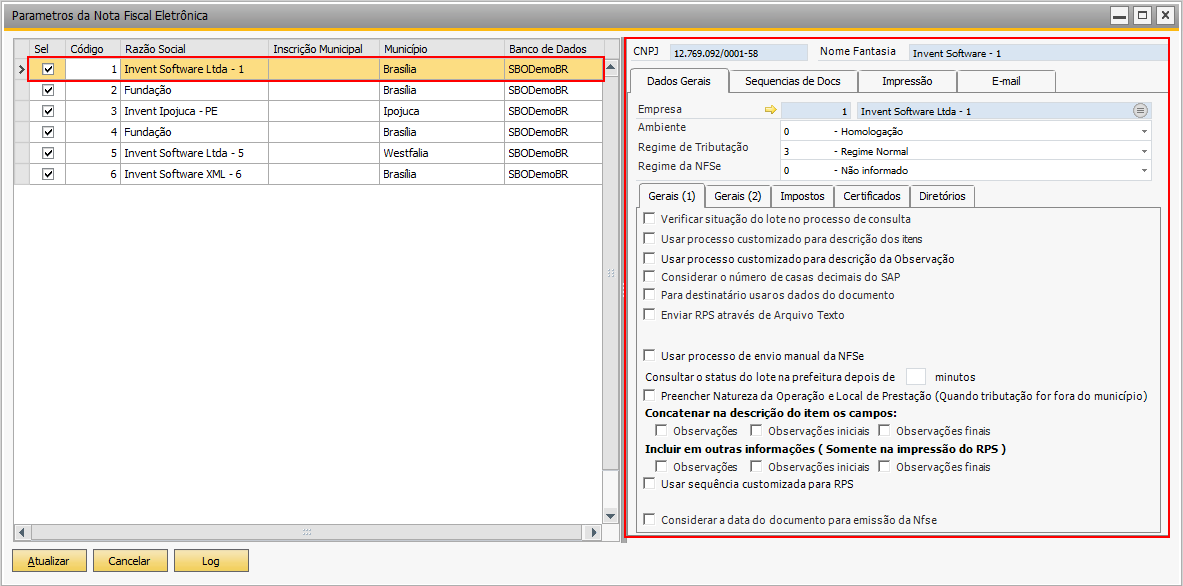Switch to the Sequencias de Docs tab
This screenshot has height=586, width=1183.
click(792, 81)
